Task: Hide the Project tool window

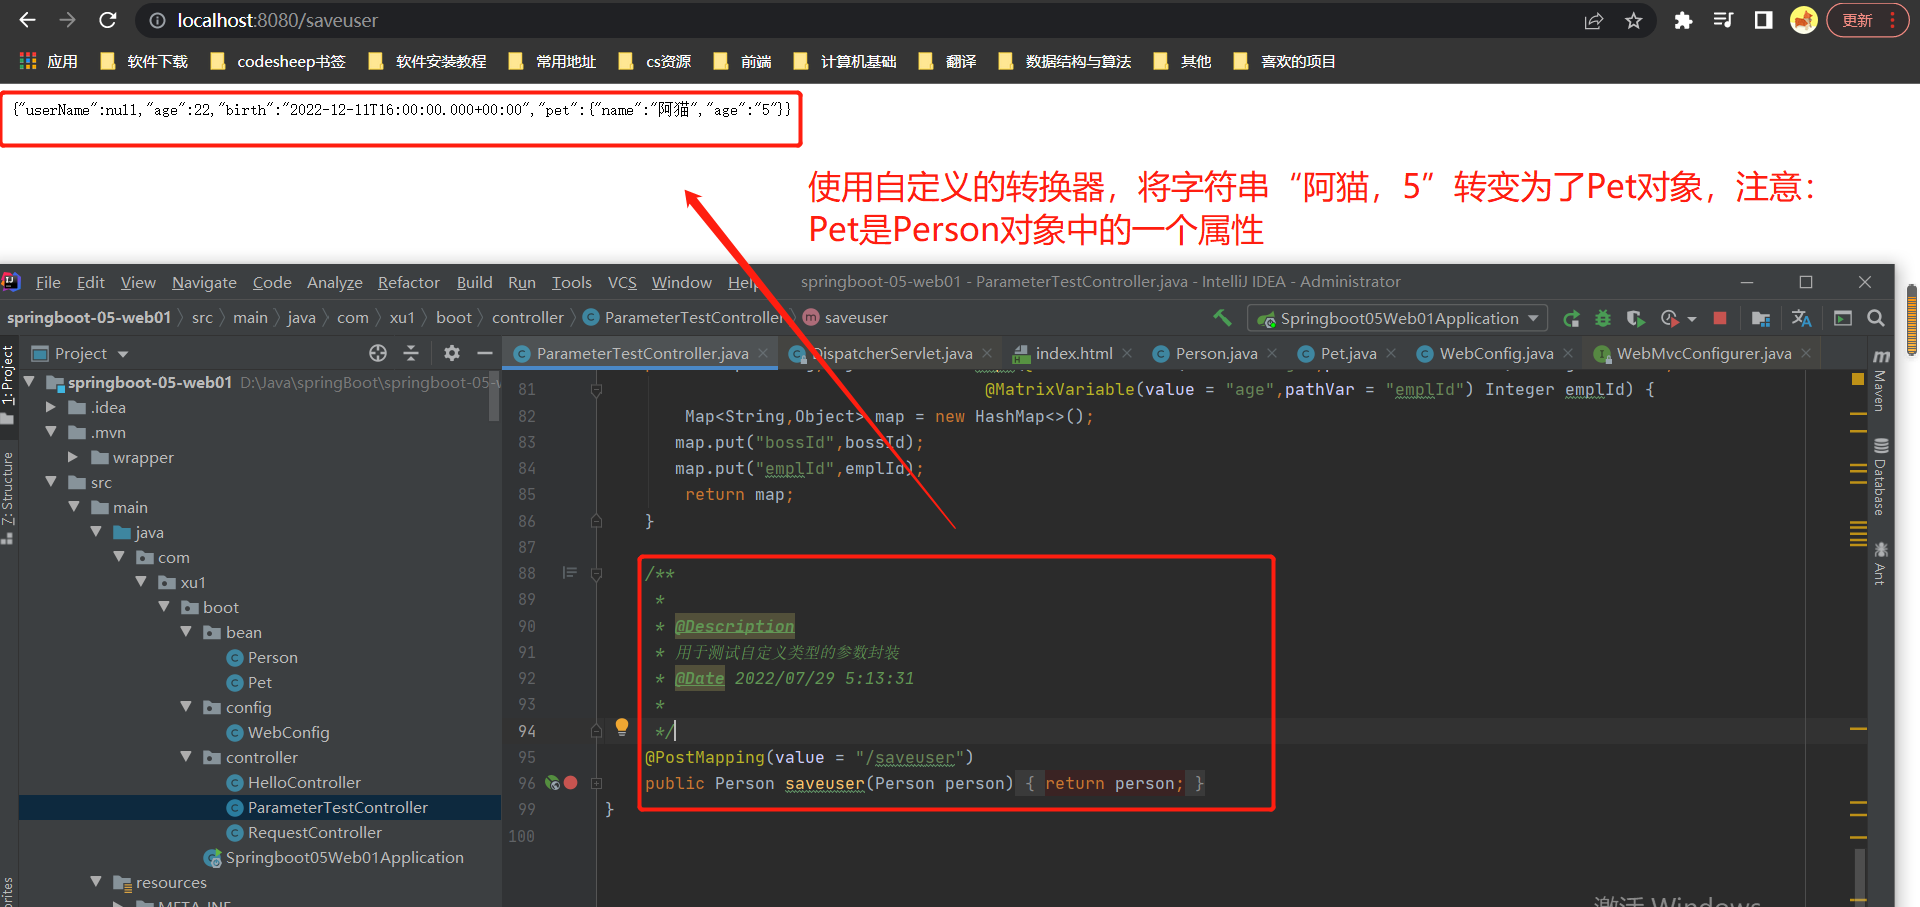Action: tap(485, 353)
